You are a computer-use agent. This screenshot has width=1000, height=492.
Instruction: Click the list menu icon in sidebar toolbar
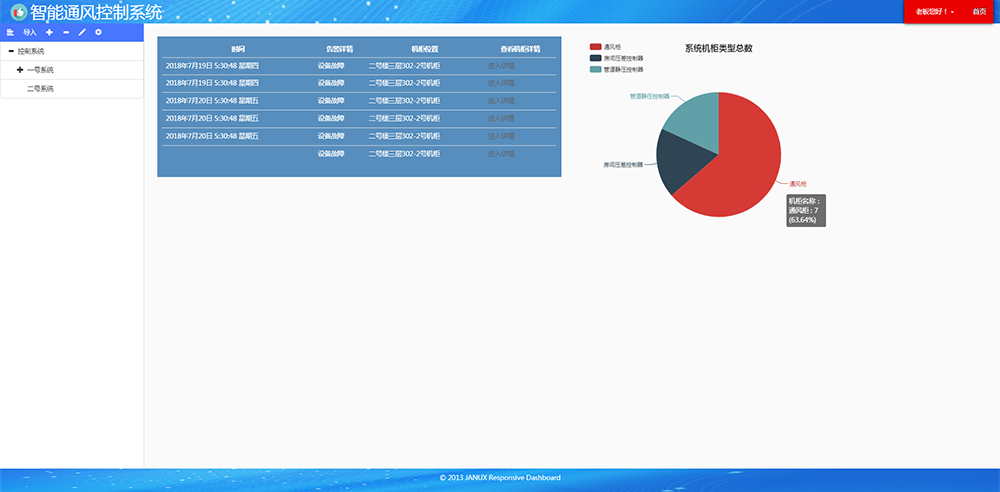tap(10, 33)
